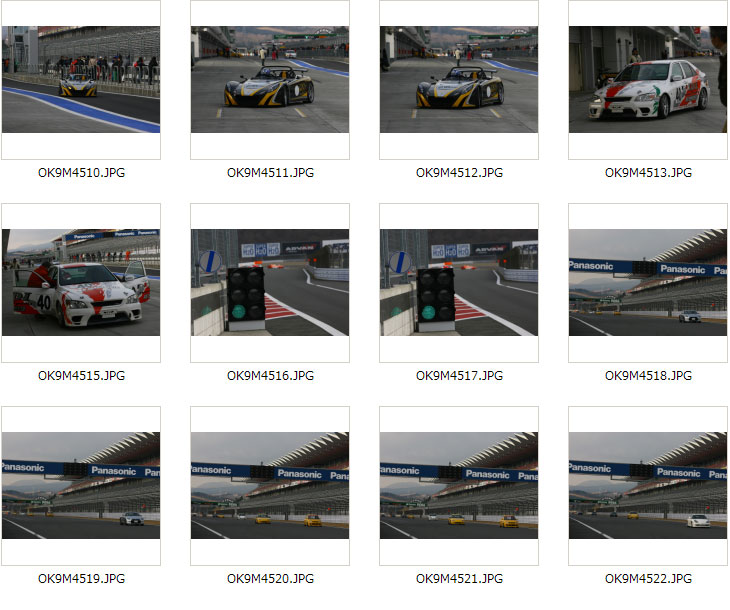This screenshot has width=730, height=610.
Task: Click the filename label OK9M4510.JPG
Action: pos(81,173)
